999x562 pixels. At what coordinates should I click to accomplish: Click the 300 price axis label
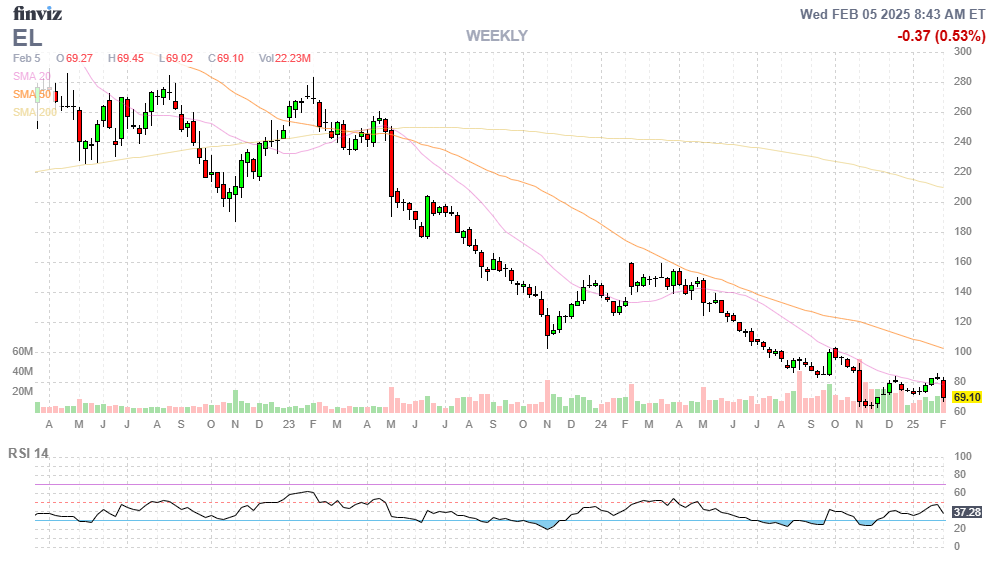click(962, 51)
